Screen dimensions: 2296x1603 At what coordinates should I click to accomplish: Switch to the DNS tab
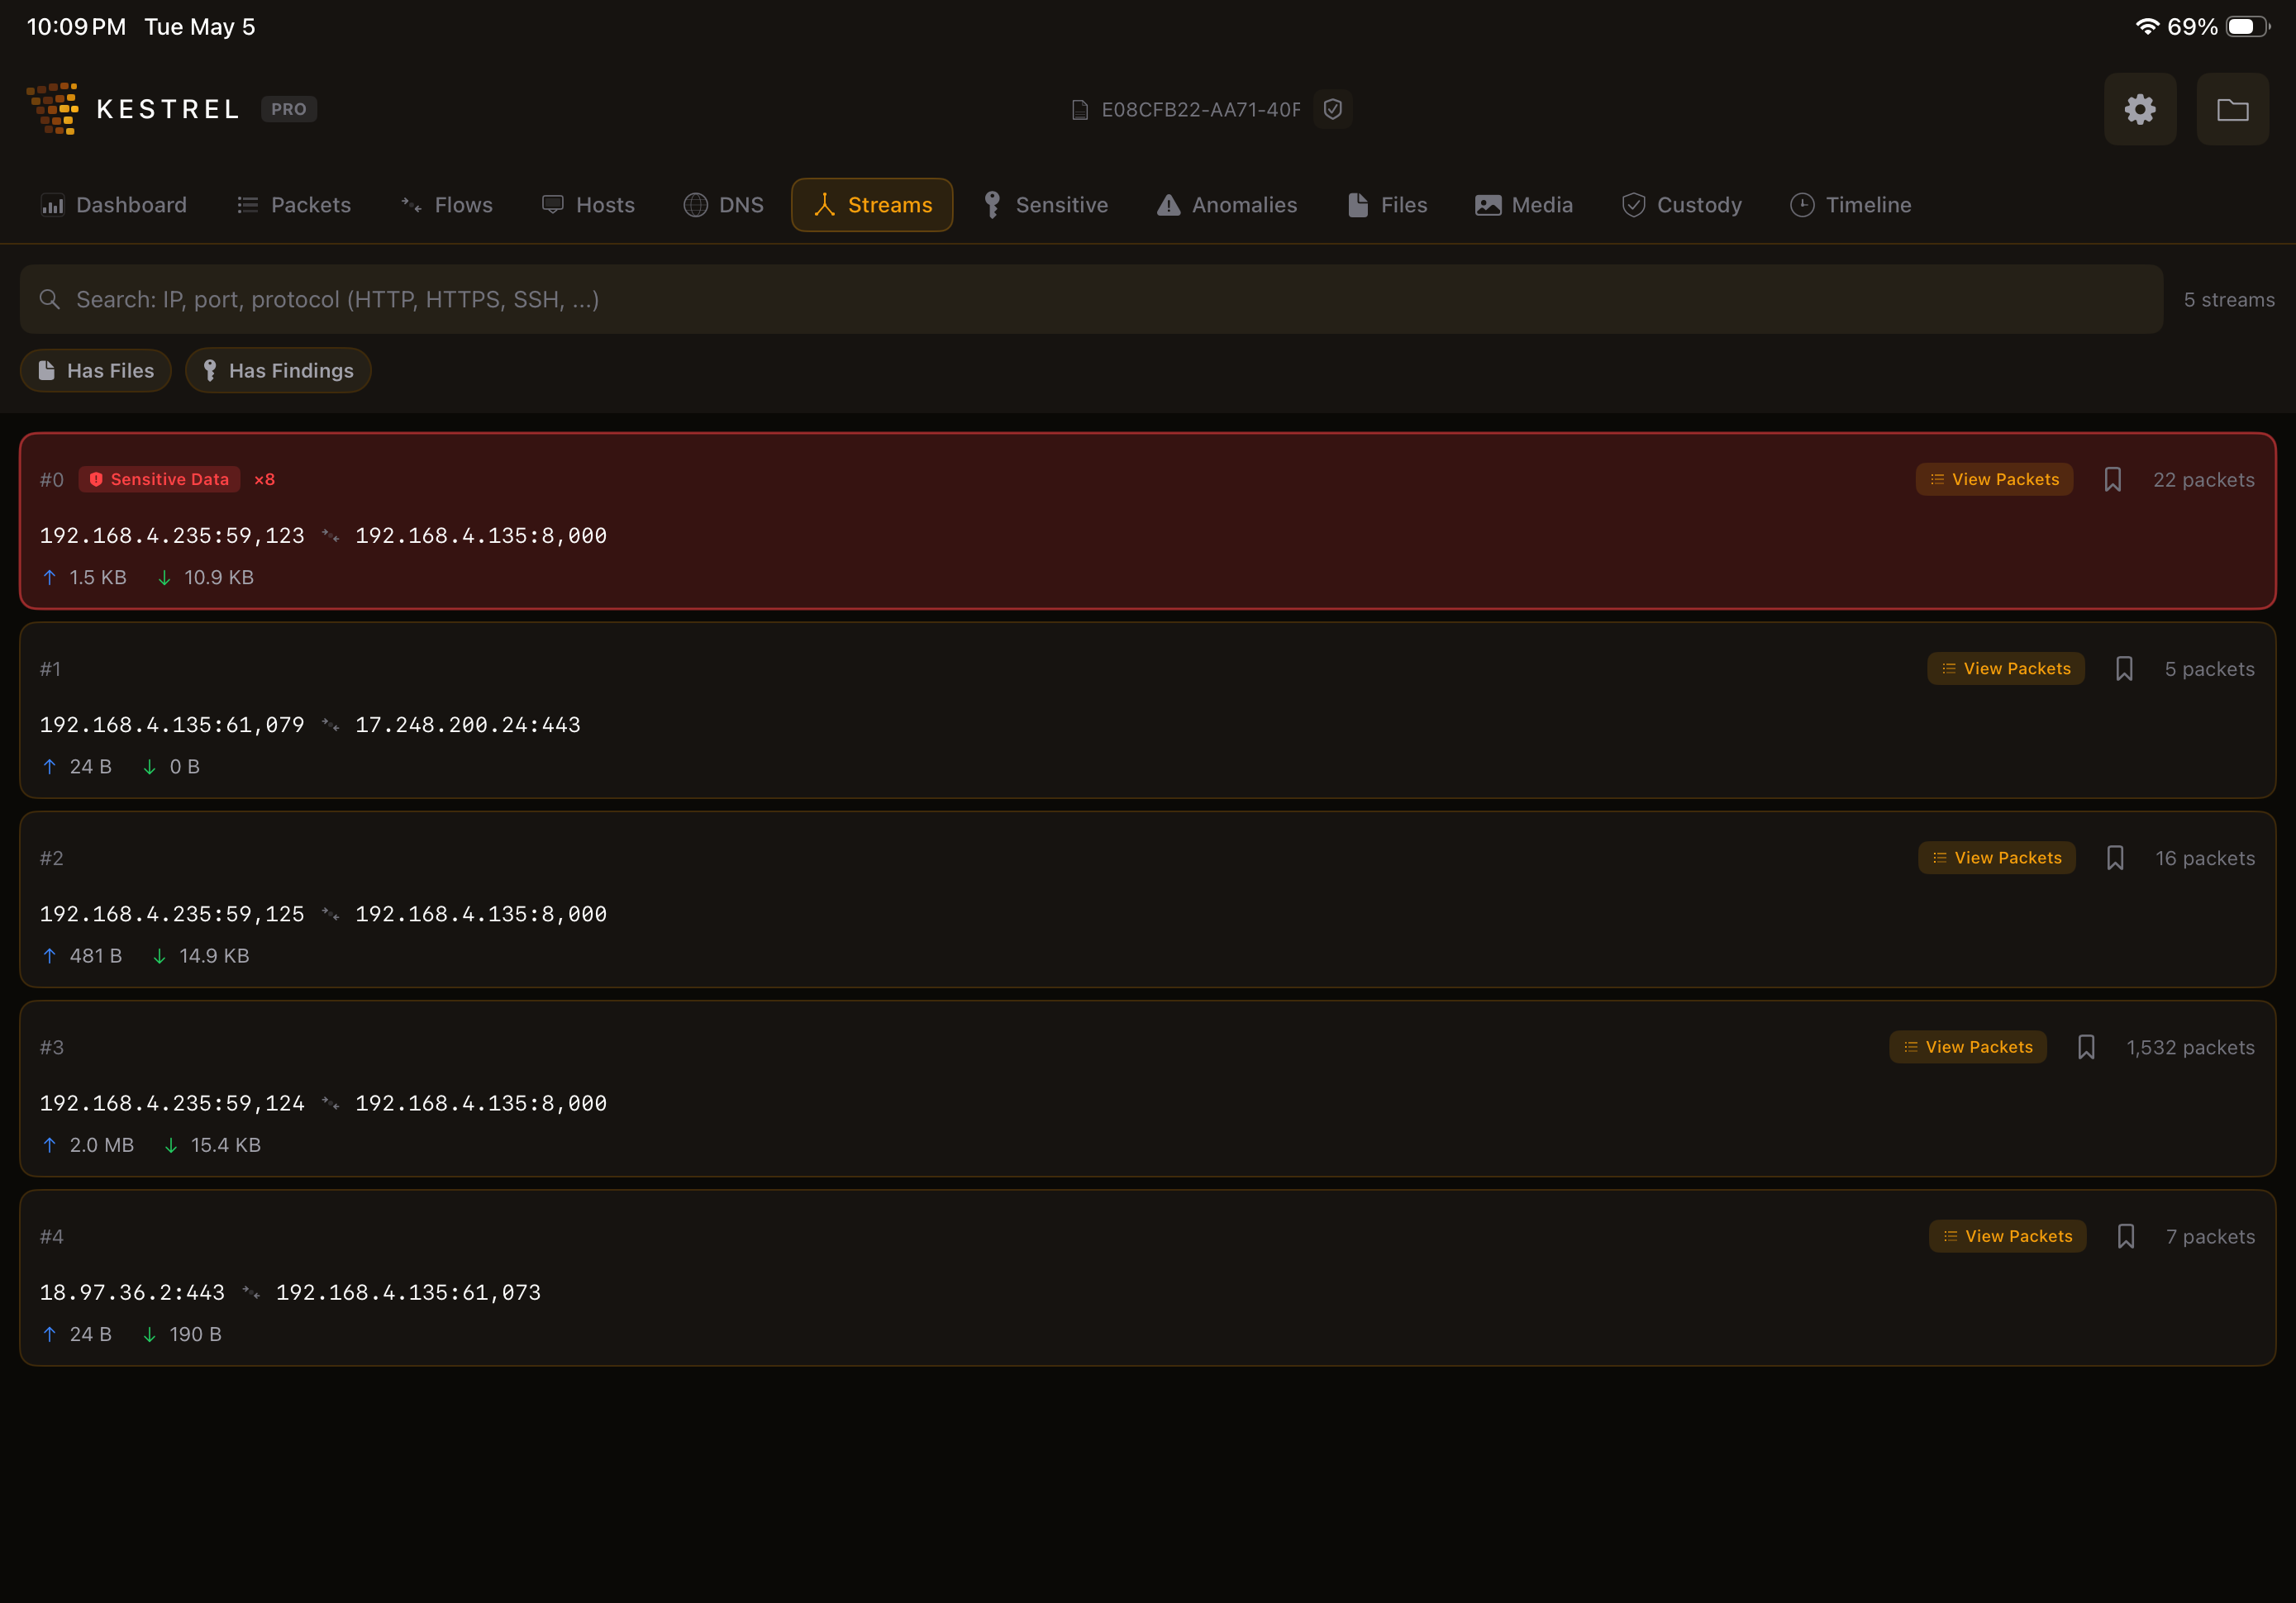pos(723,205)
